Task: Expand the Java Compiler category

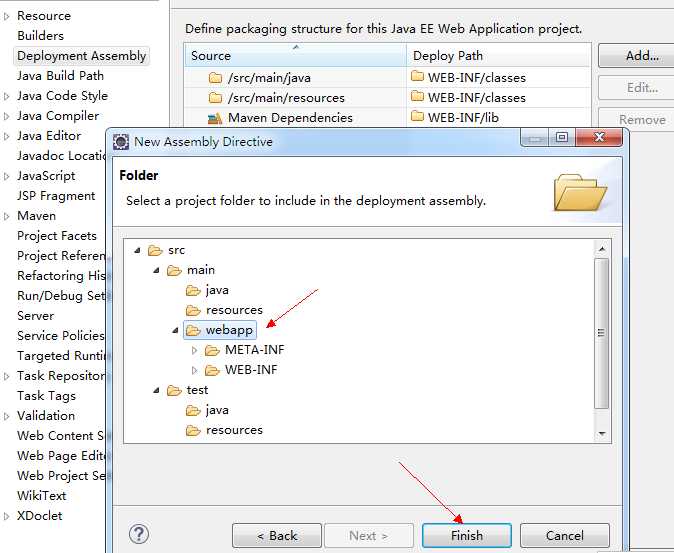Action: [6, 116]
